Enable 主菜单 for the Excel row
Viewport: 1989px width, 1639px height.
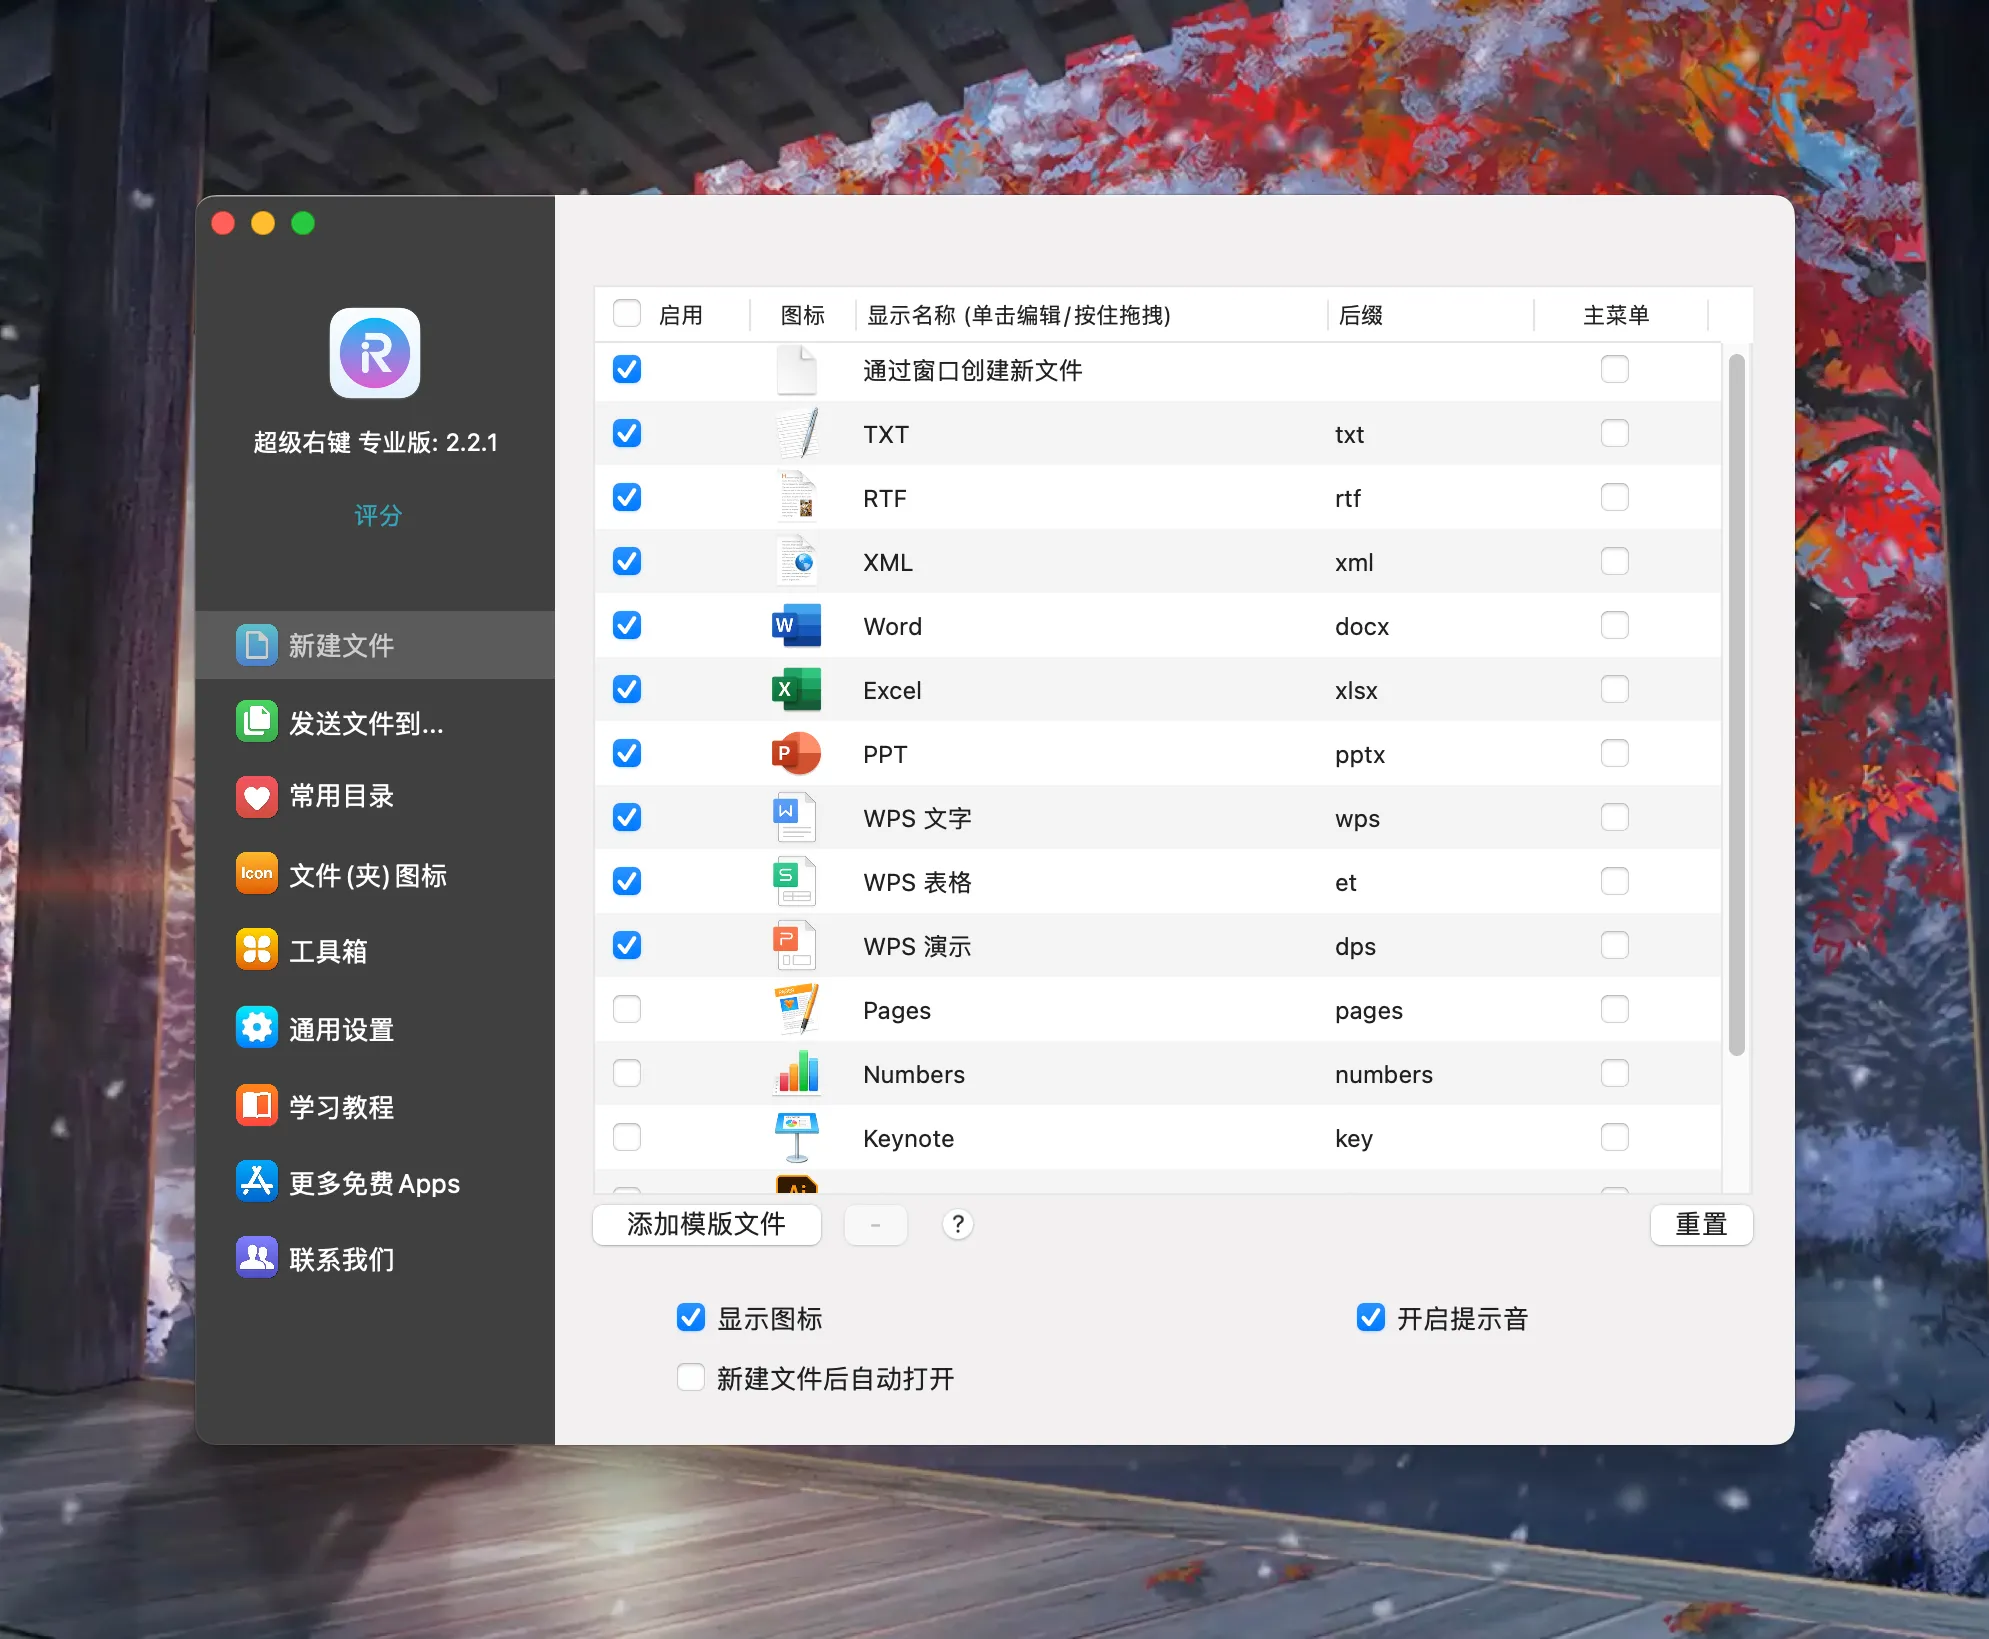(1614, 689)
